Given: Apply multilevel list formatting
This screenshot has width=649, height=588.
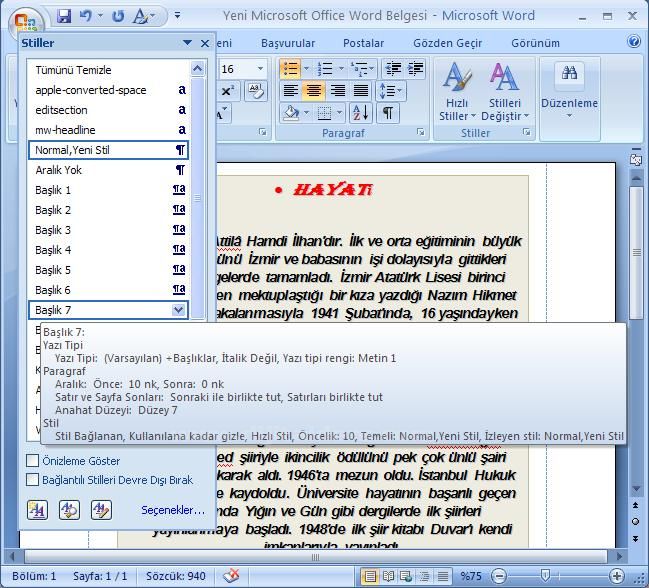Looking at the screenshot, I should (358, 68).
